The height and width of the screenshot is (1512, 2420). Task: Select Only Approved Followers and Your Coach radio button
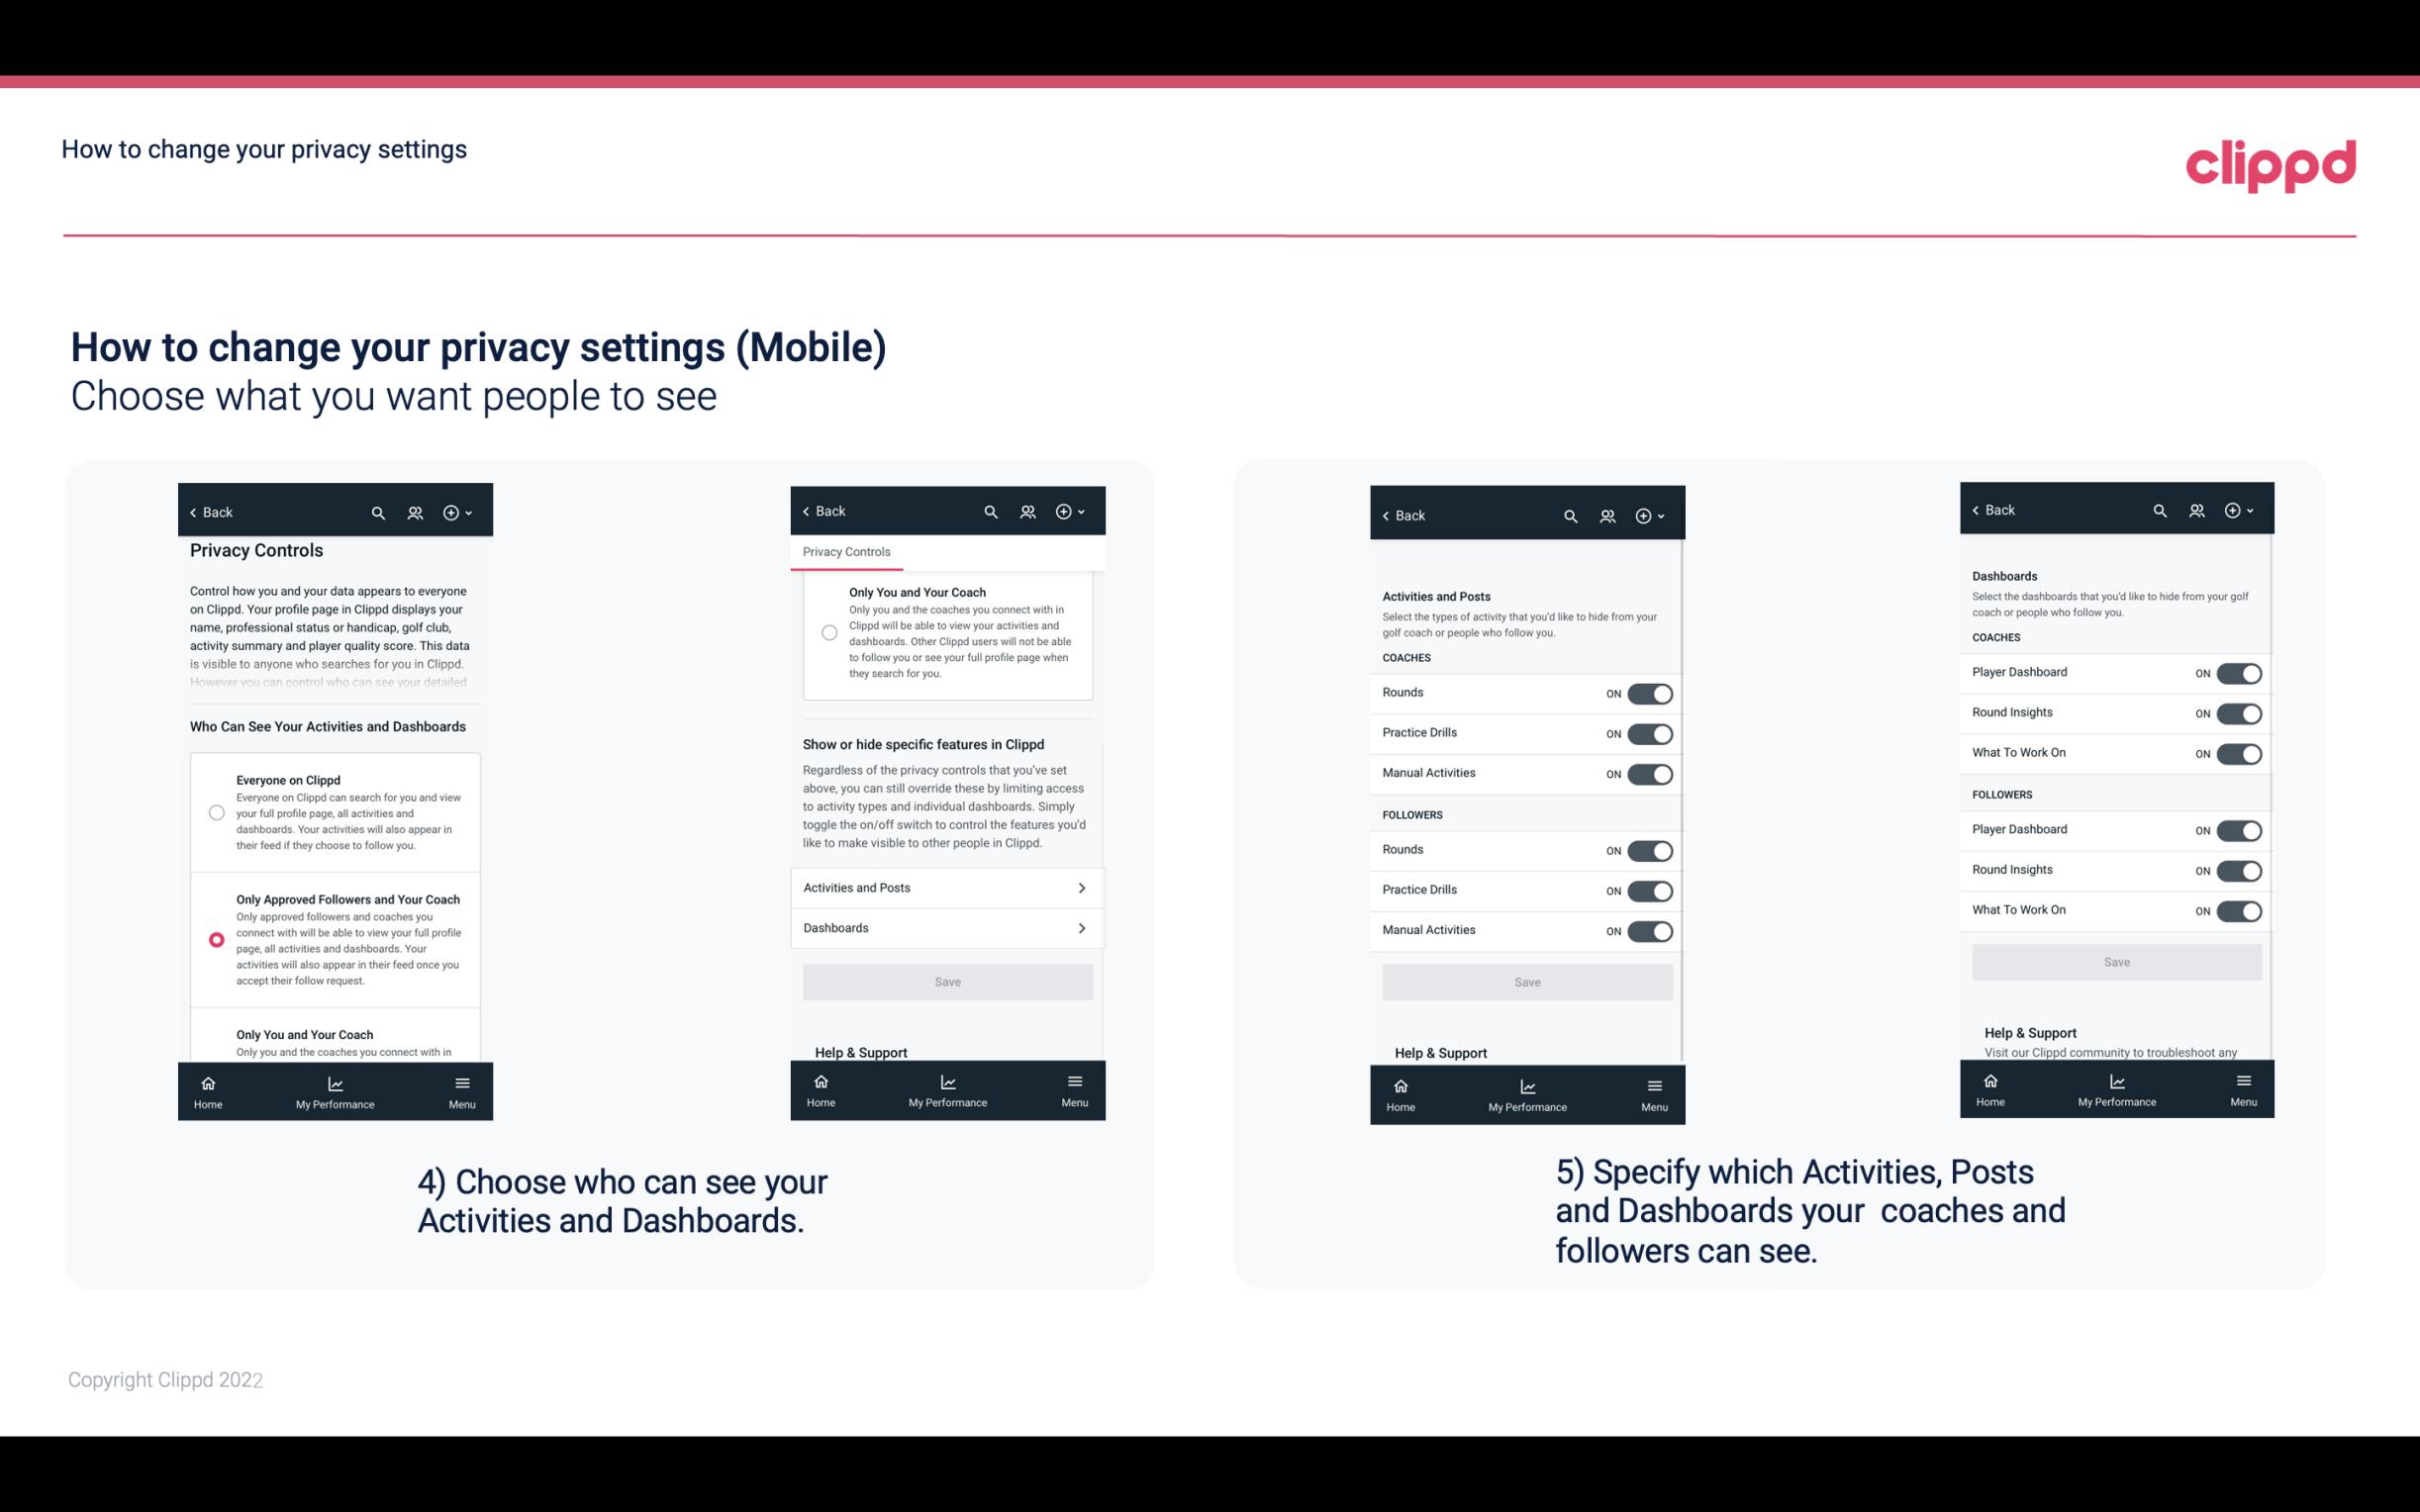coord(215,939)
